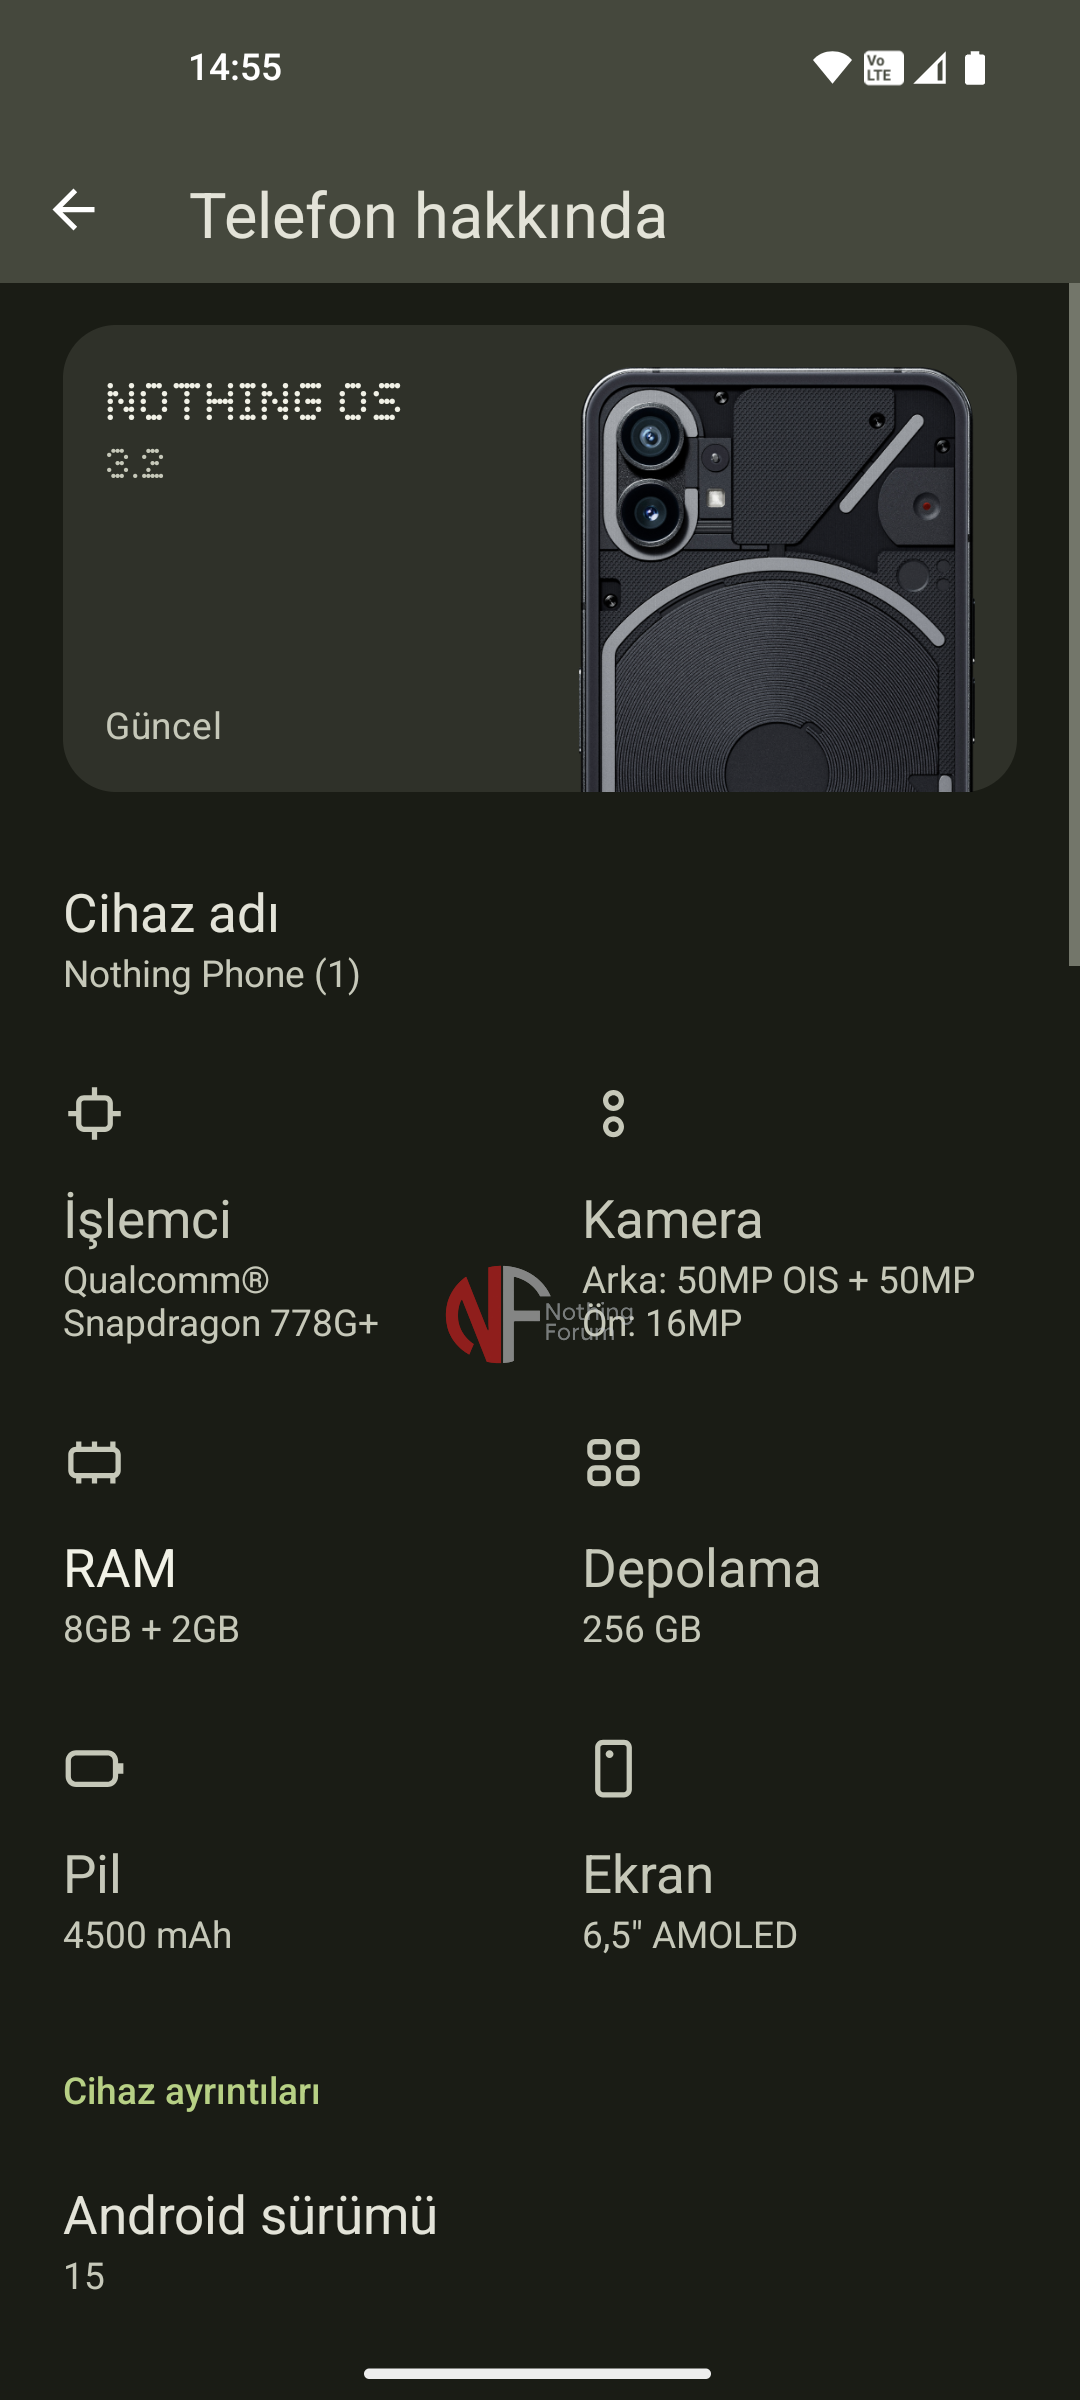Tap the bottom navigation gesture bar

538,2373
